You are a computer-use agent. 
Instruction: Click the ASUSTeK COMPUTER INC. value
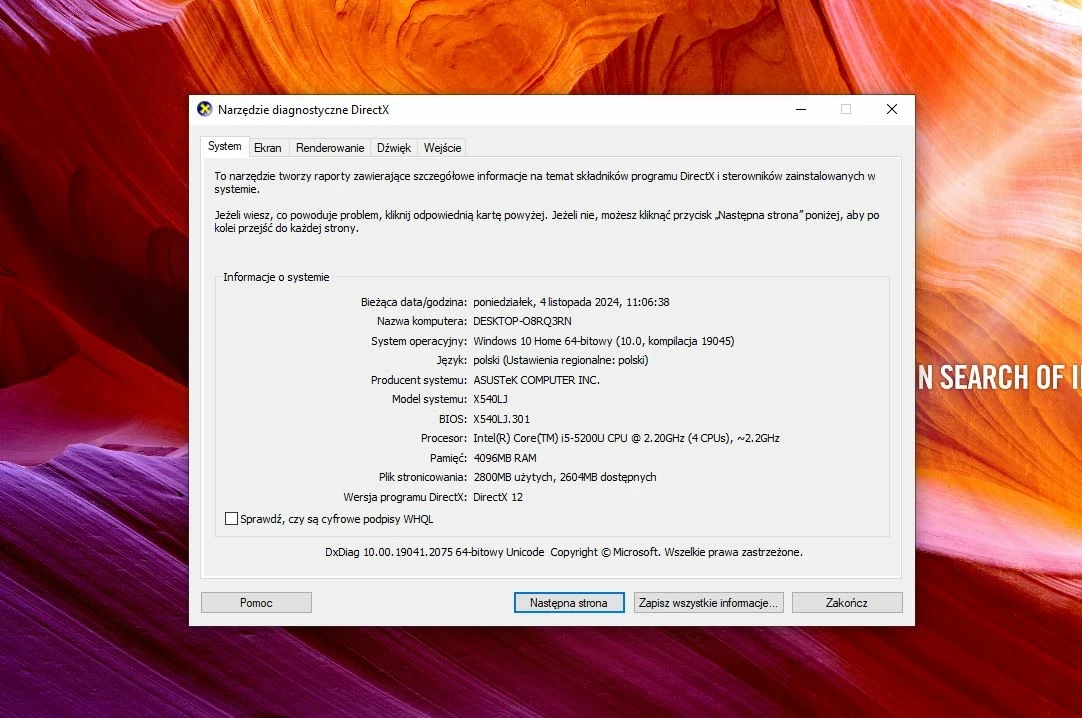(536, 380)
